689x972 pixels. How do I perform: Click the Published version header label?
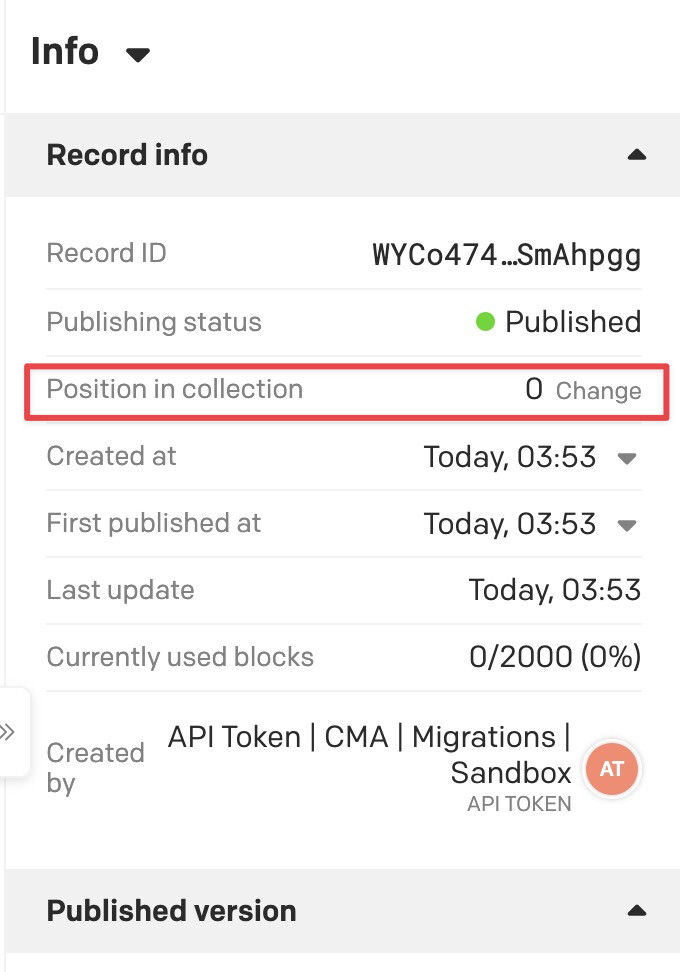point(171,911)
